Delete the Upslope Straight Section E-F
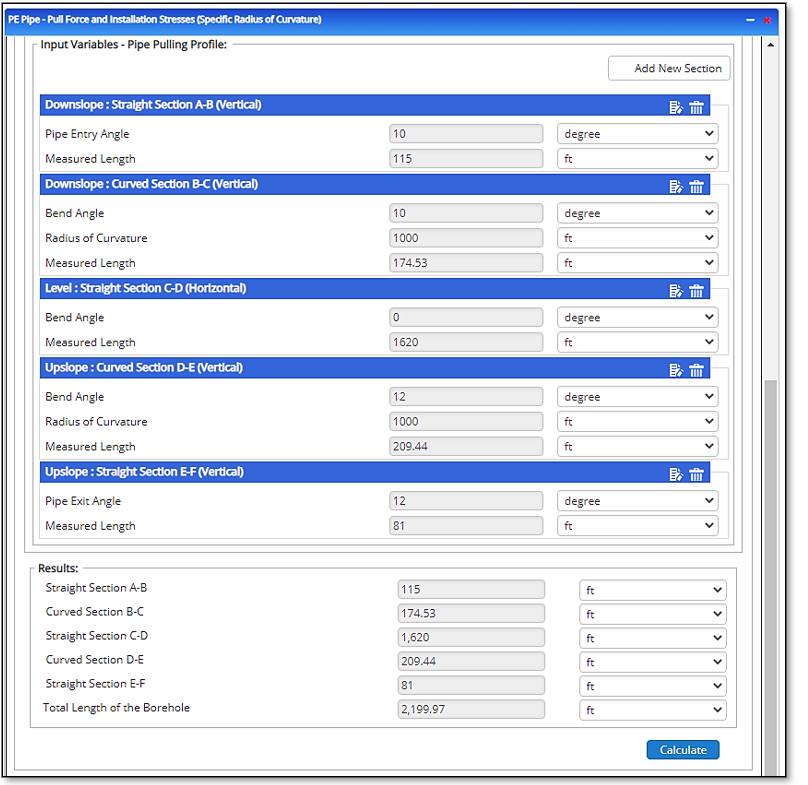The height and width of the screenshot is (785, 808). coord(697,474)
